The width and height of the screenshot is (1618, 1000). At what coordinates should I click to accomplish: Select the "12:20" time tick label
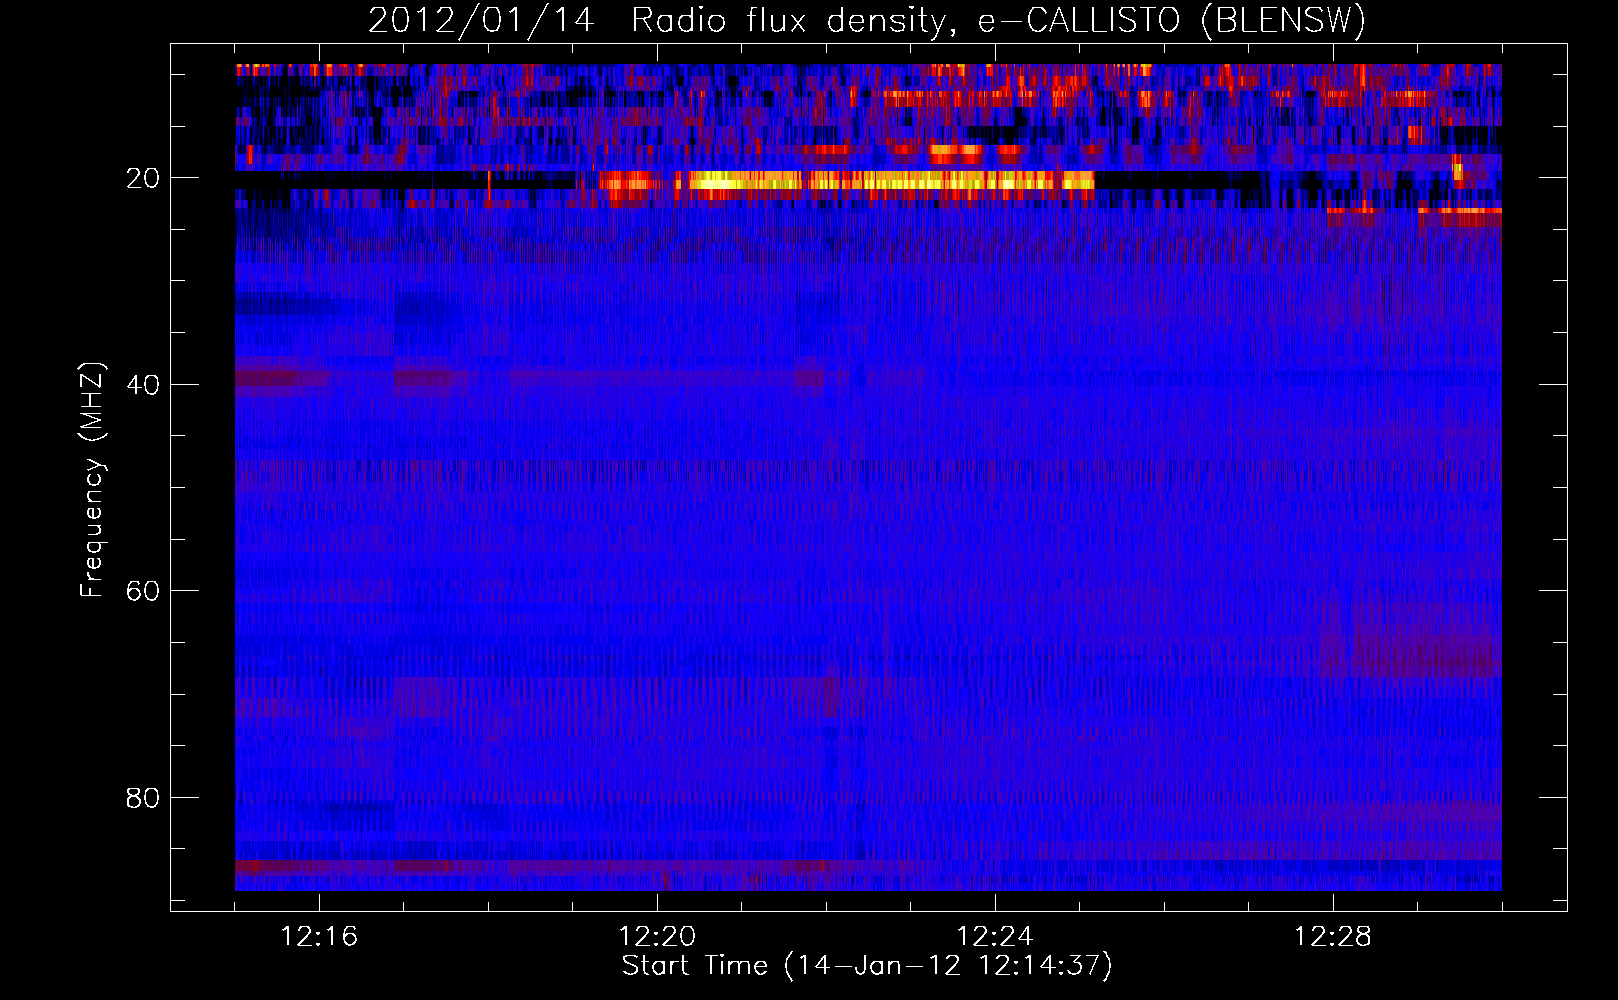[657, 936]
